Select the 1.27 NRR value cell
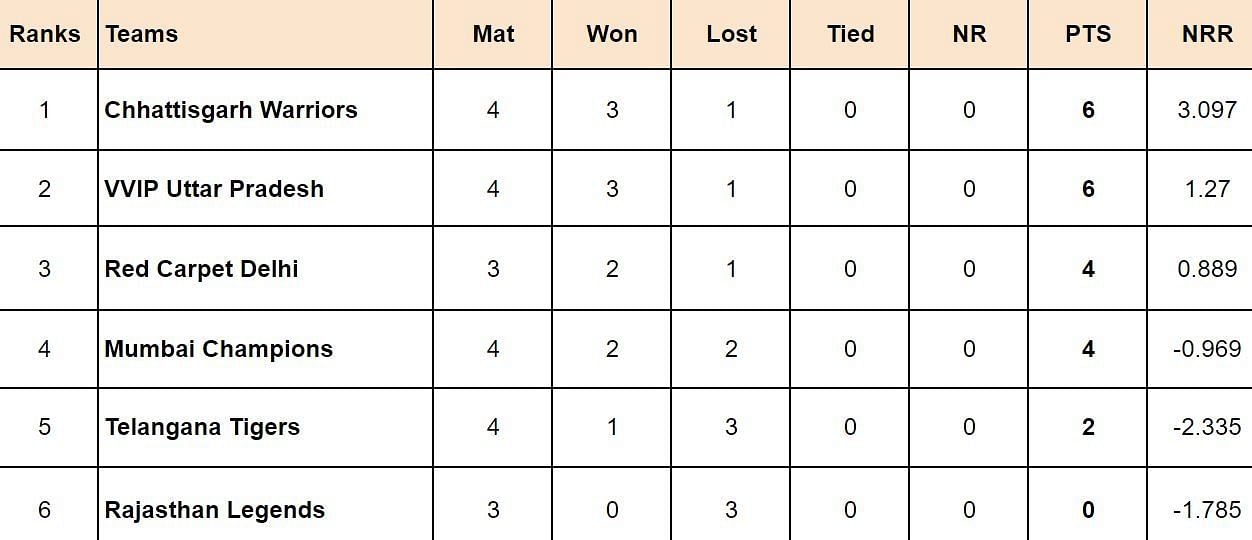 [x=1207, y=189]
